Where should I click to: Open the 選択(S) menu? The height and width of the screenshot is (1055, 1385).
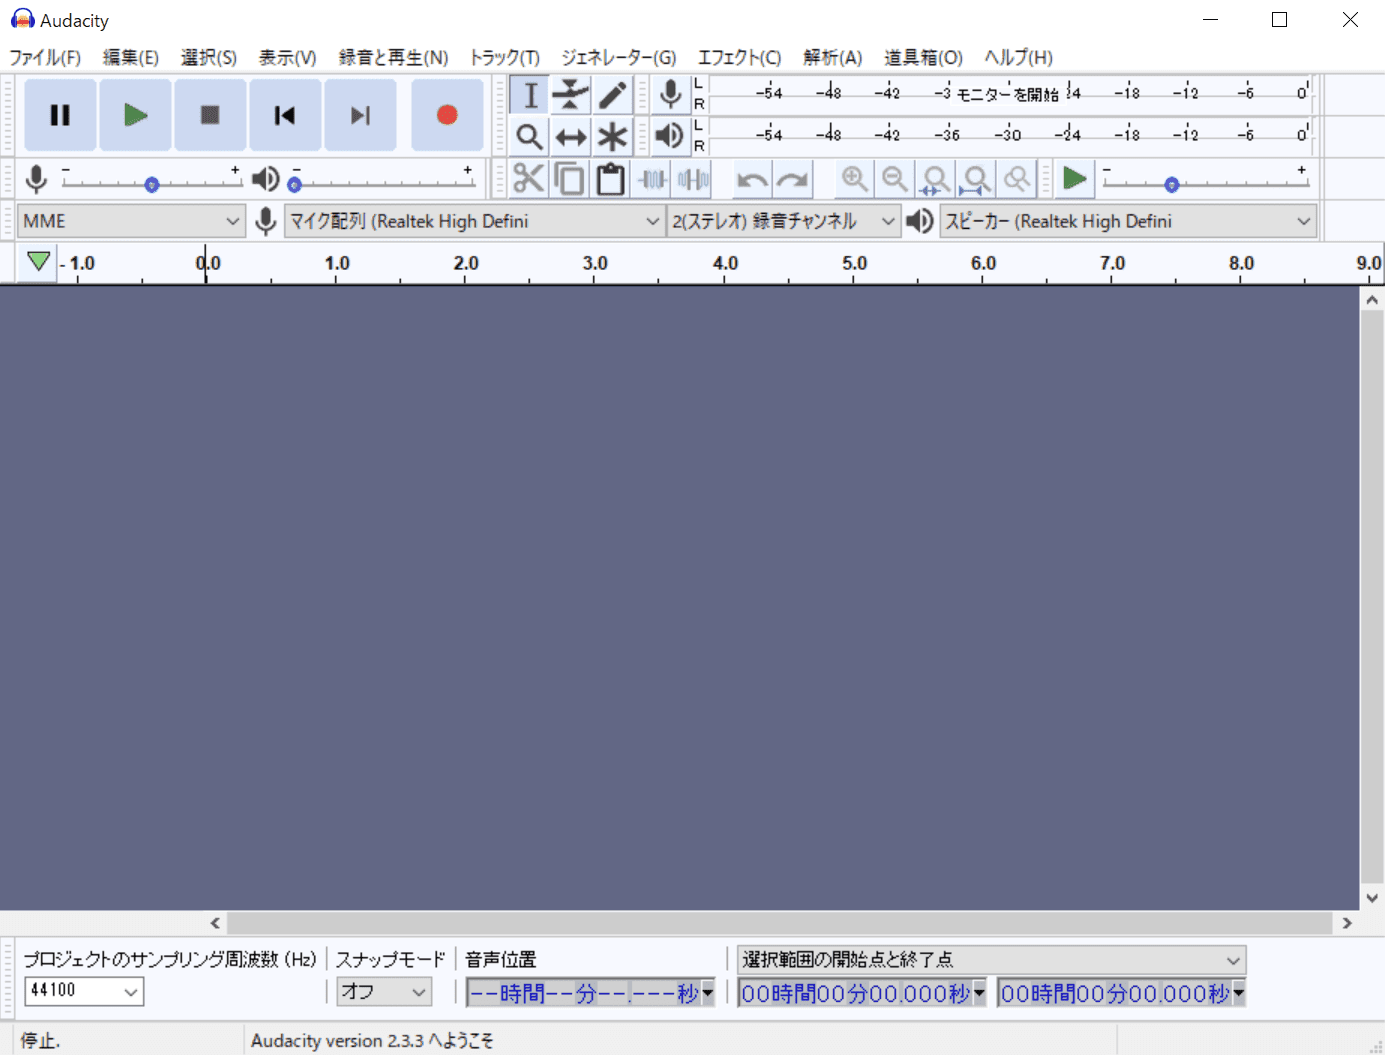pyautogui.click(x=209, y=58)
